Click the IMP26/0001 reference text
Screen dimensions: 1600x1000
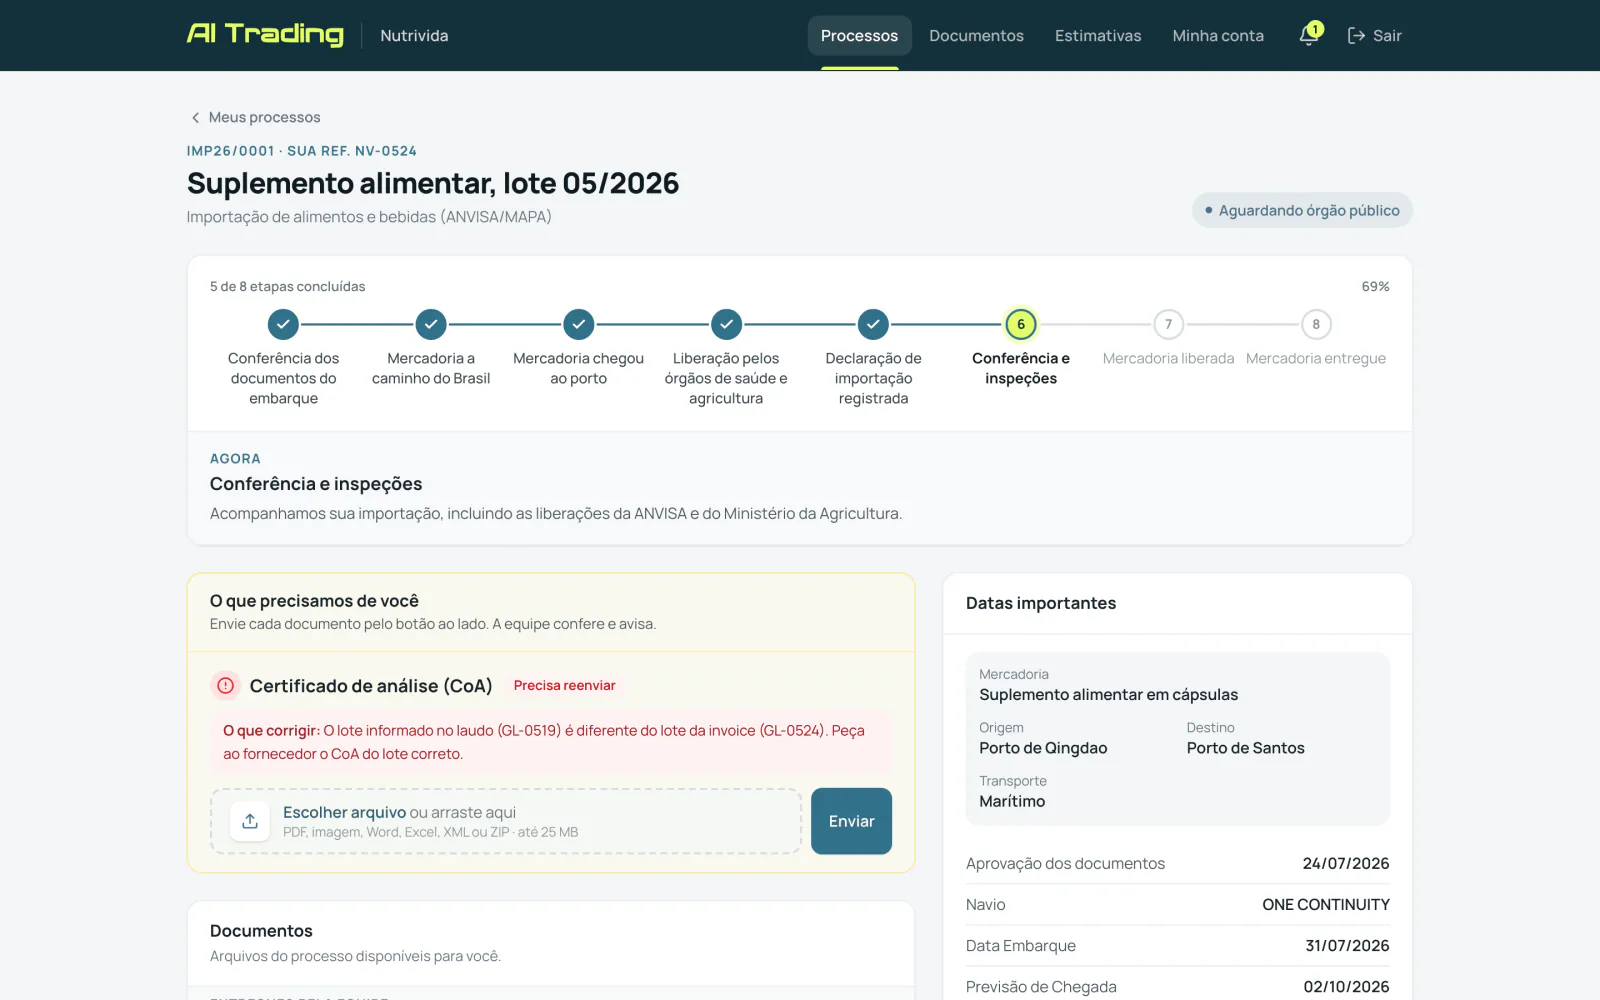(x=230, y=151)
